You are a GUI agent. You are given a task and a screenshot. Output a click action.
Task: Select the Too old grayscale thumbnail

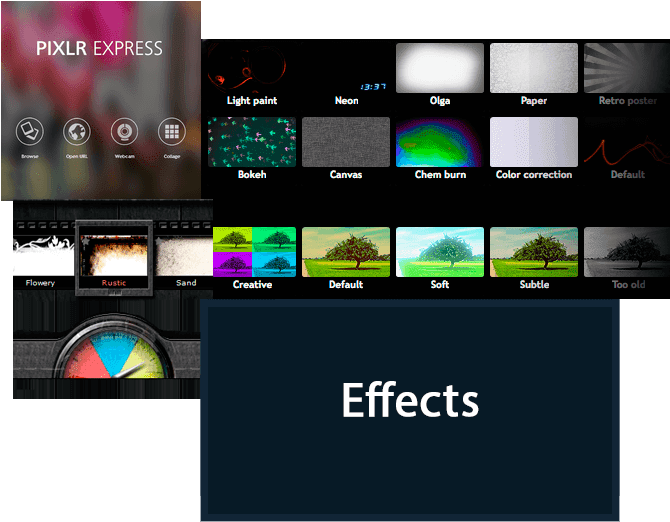click(x=627, y=252)
